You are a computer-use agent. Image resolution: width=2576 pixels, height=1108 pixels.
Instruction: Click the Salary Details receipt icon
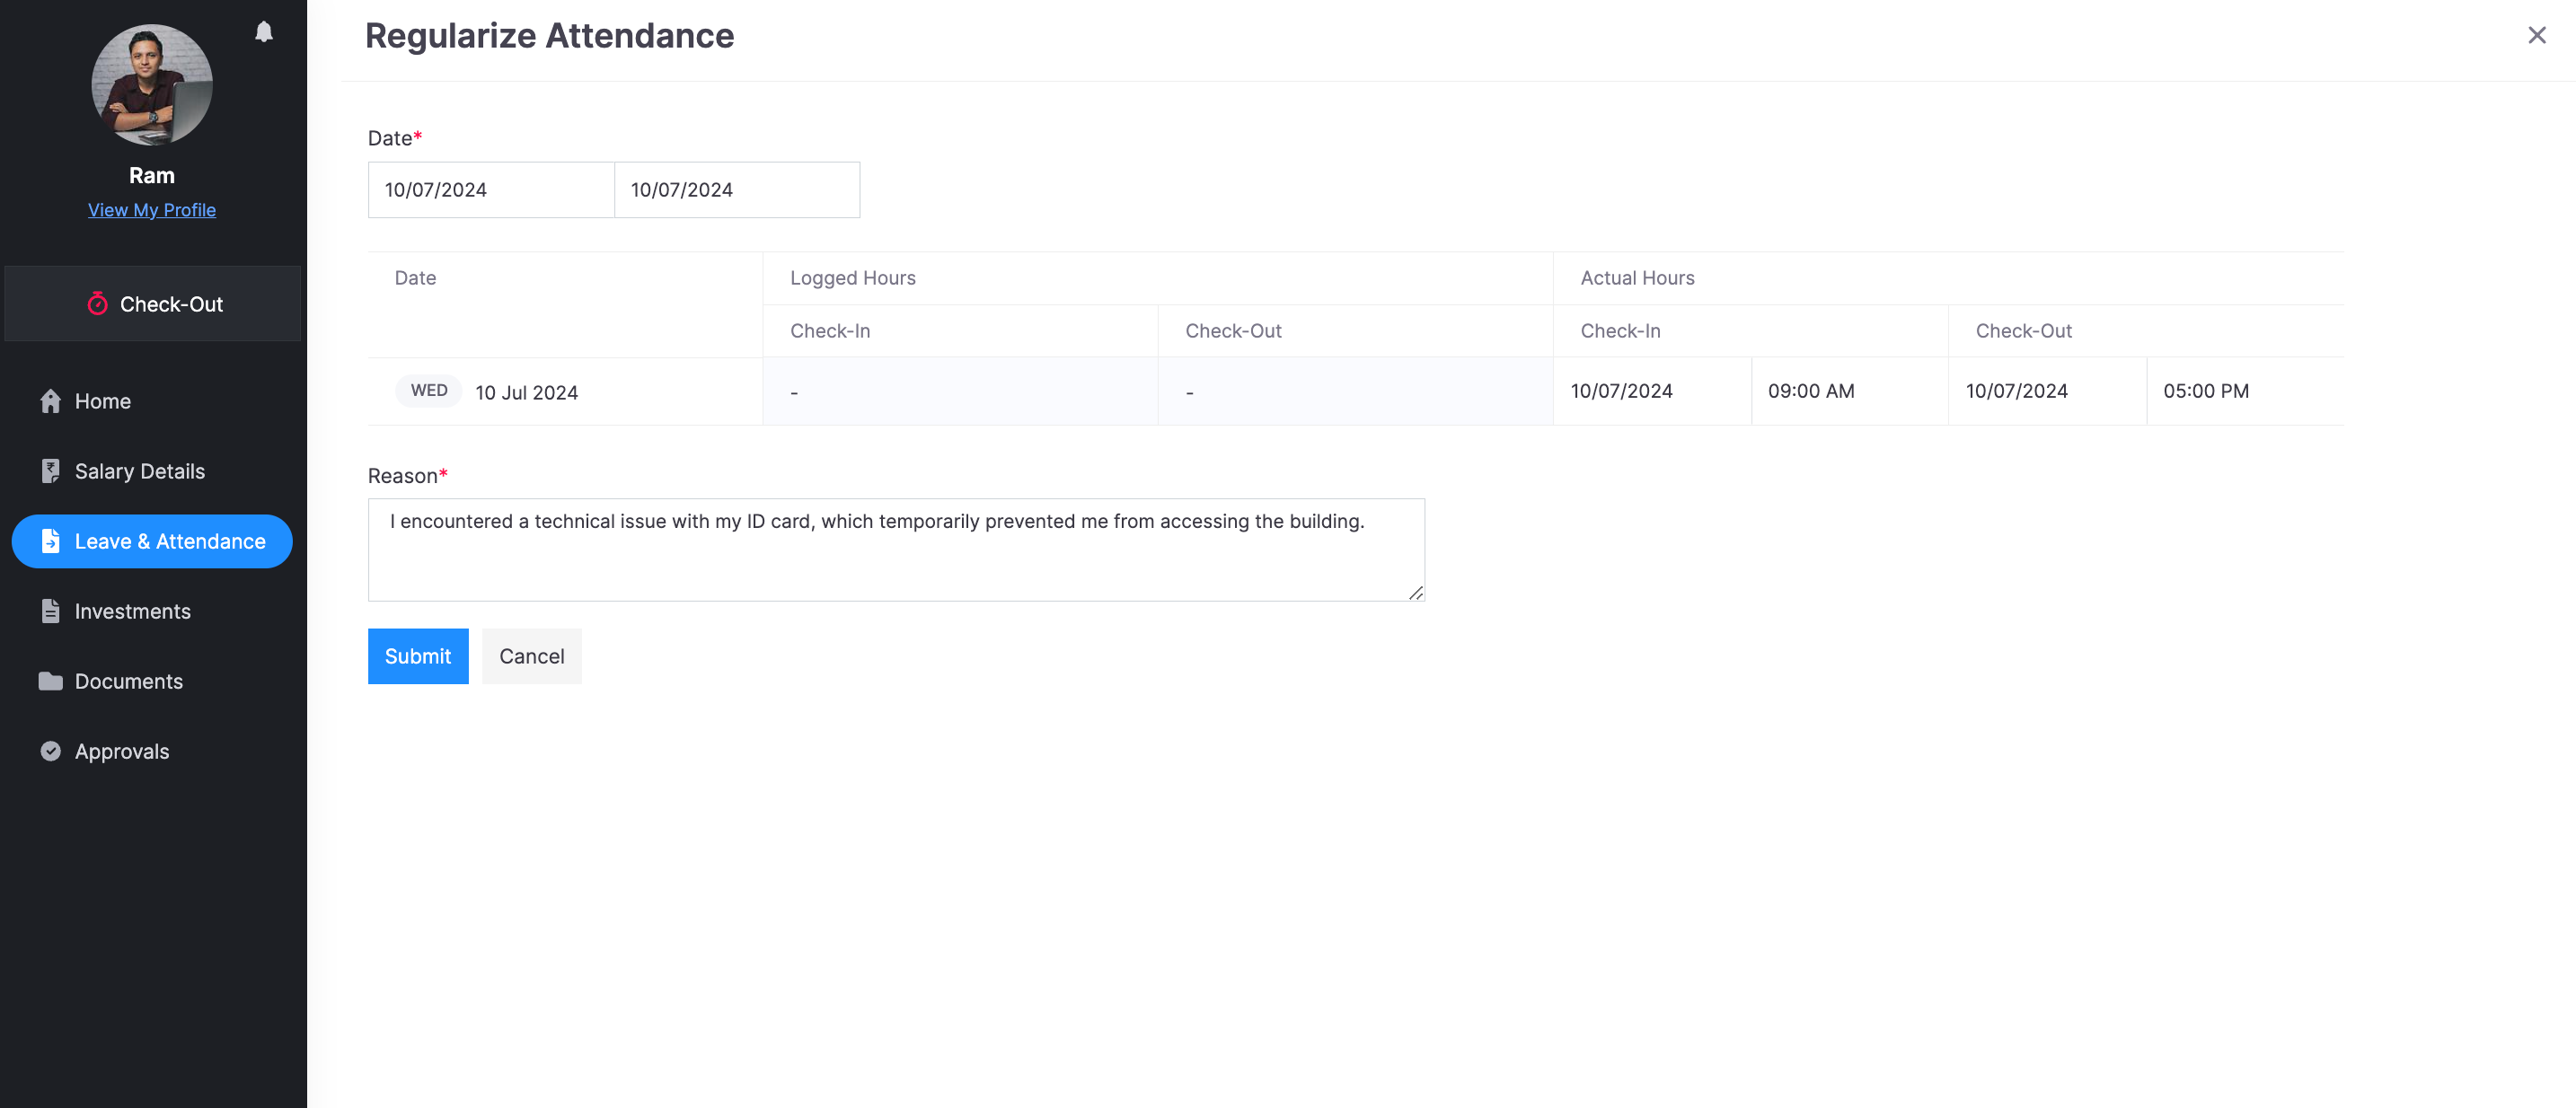tap(51, 471)
